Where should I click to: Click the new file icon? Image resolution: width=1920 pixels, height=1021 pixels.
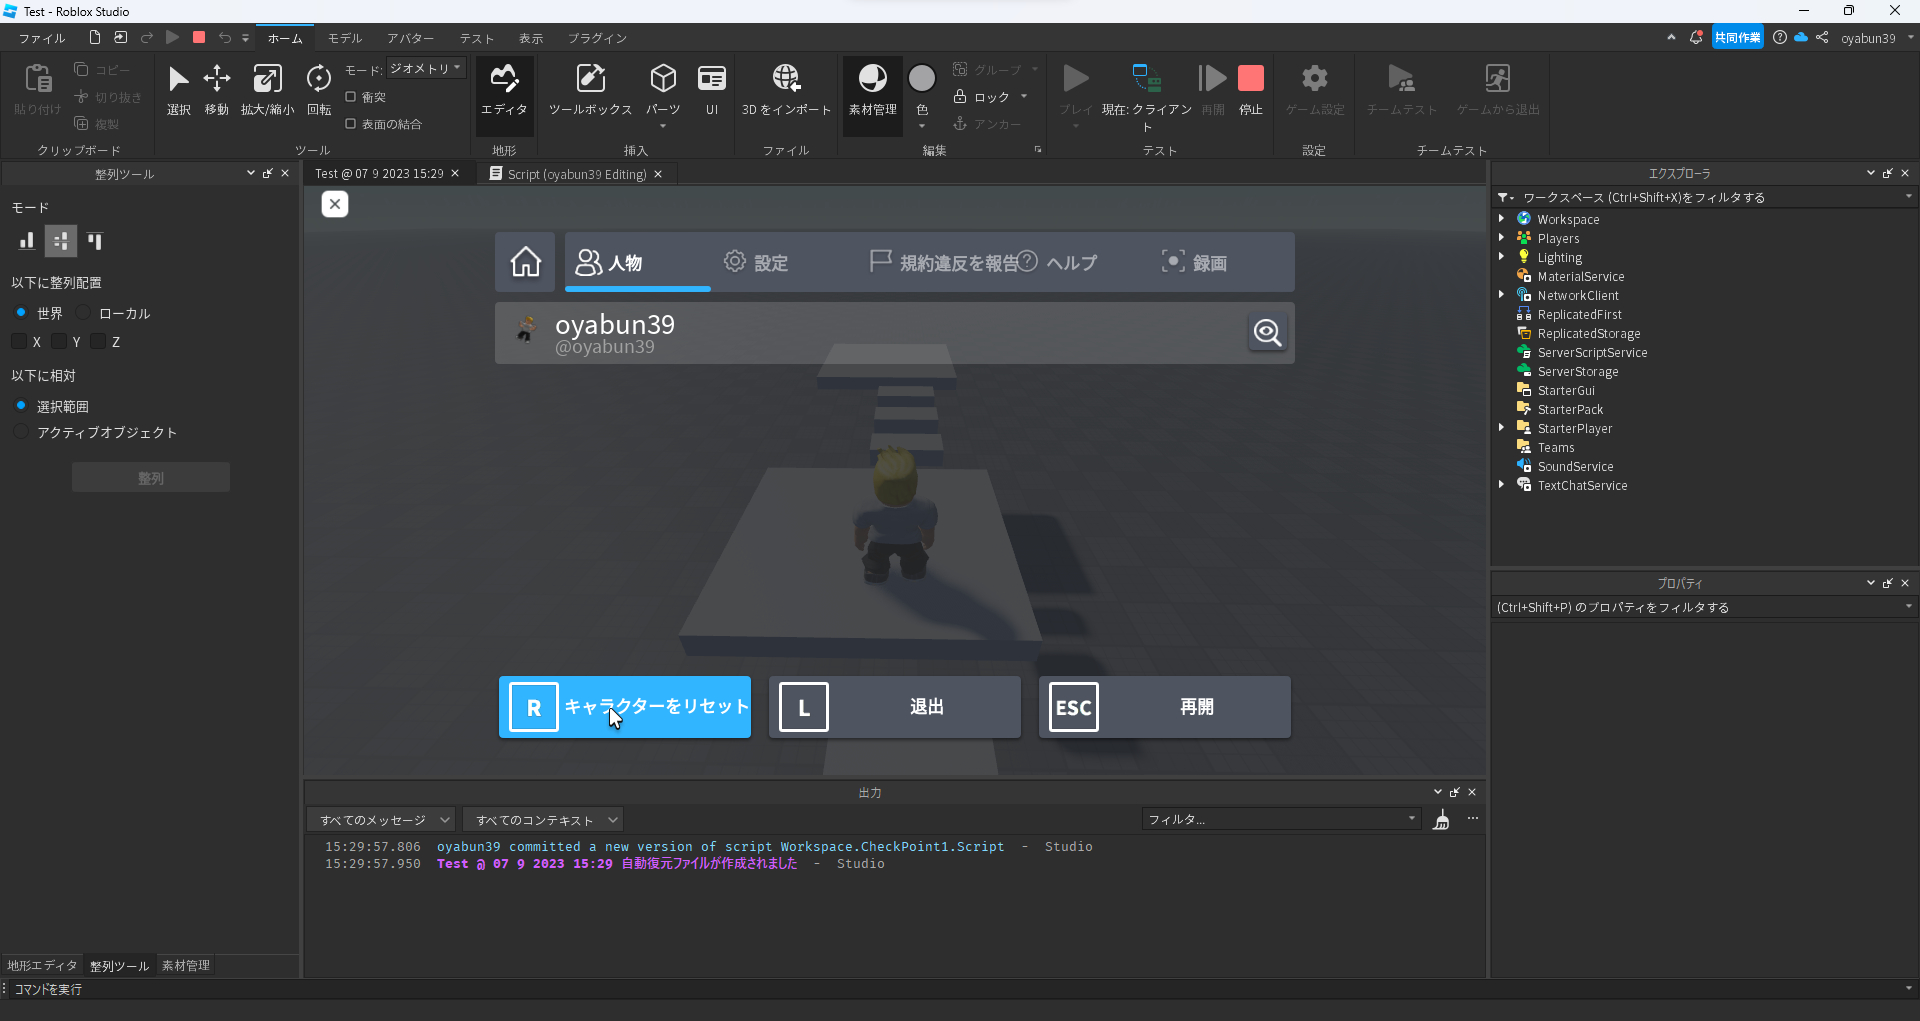click(x=94, y=38)
